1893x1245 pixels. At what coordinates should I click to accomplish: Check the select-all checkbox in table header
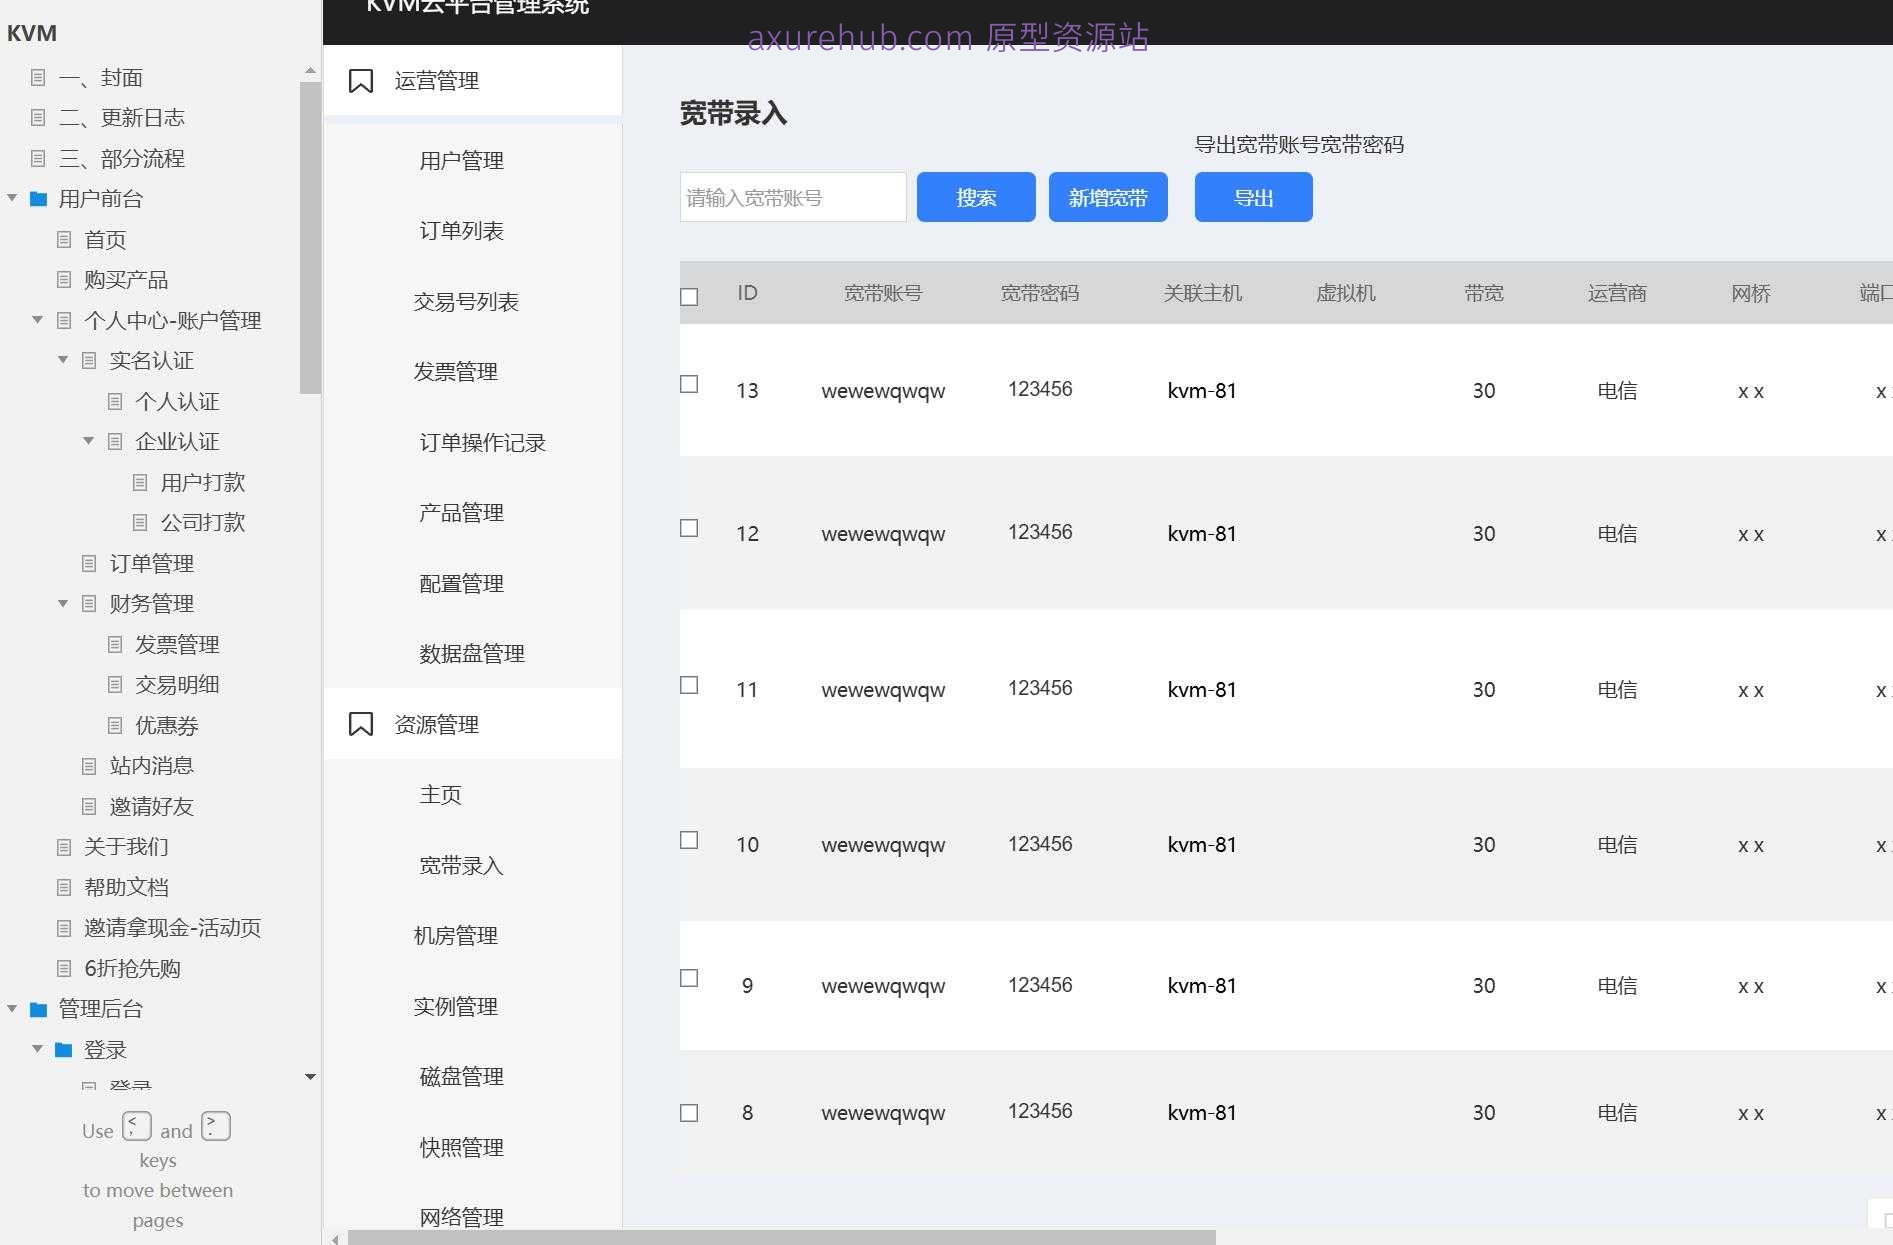pos(689,296)
